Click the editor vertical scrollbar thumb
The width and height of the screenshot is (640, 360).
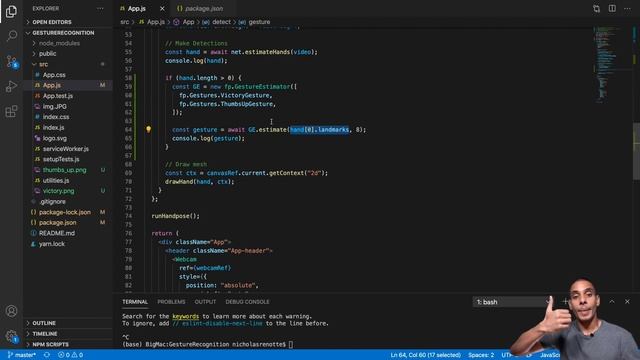tap(636, 151)
